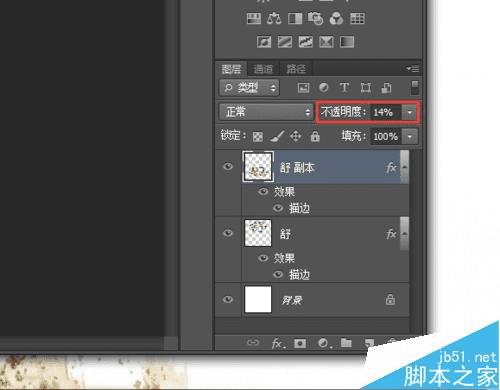Link layers using the chain icon
This screenshot has width=500, height=390.
(x=253, y=343)
